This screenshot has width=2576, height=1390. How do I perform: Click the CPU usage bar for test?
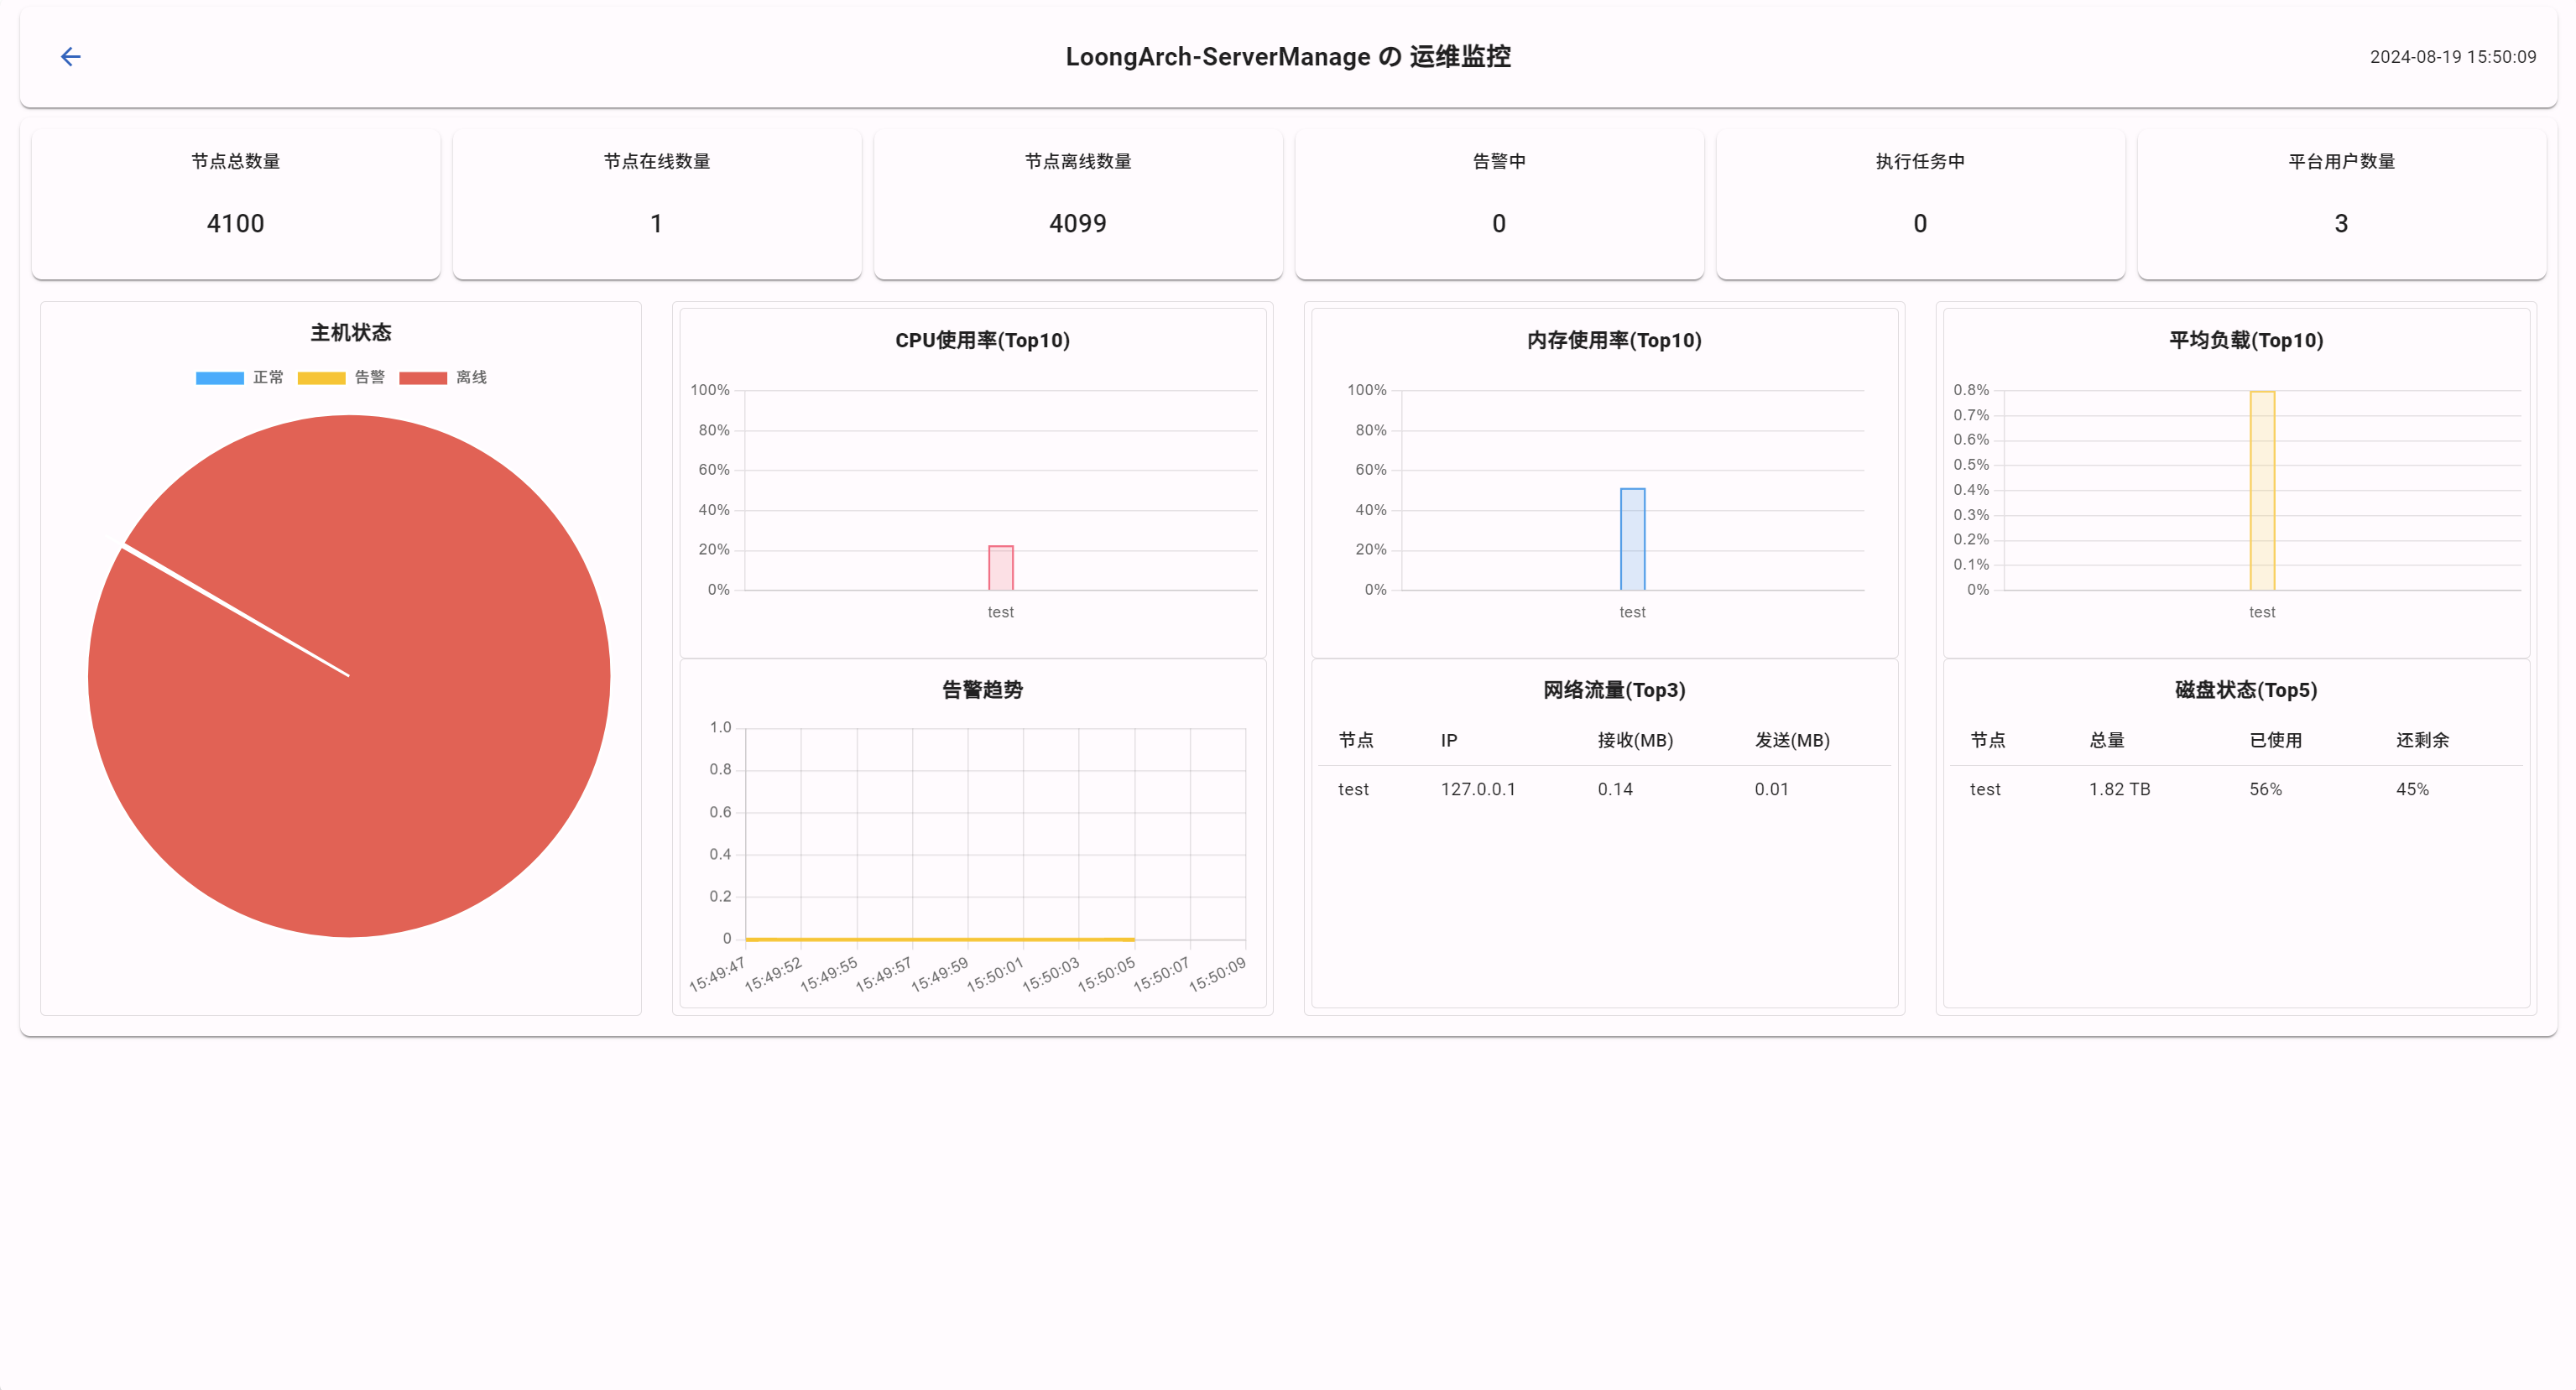[1000, 568]
